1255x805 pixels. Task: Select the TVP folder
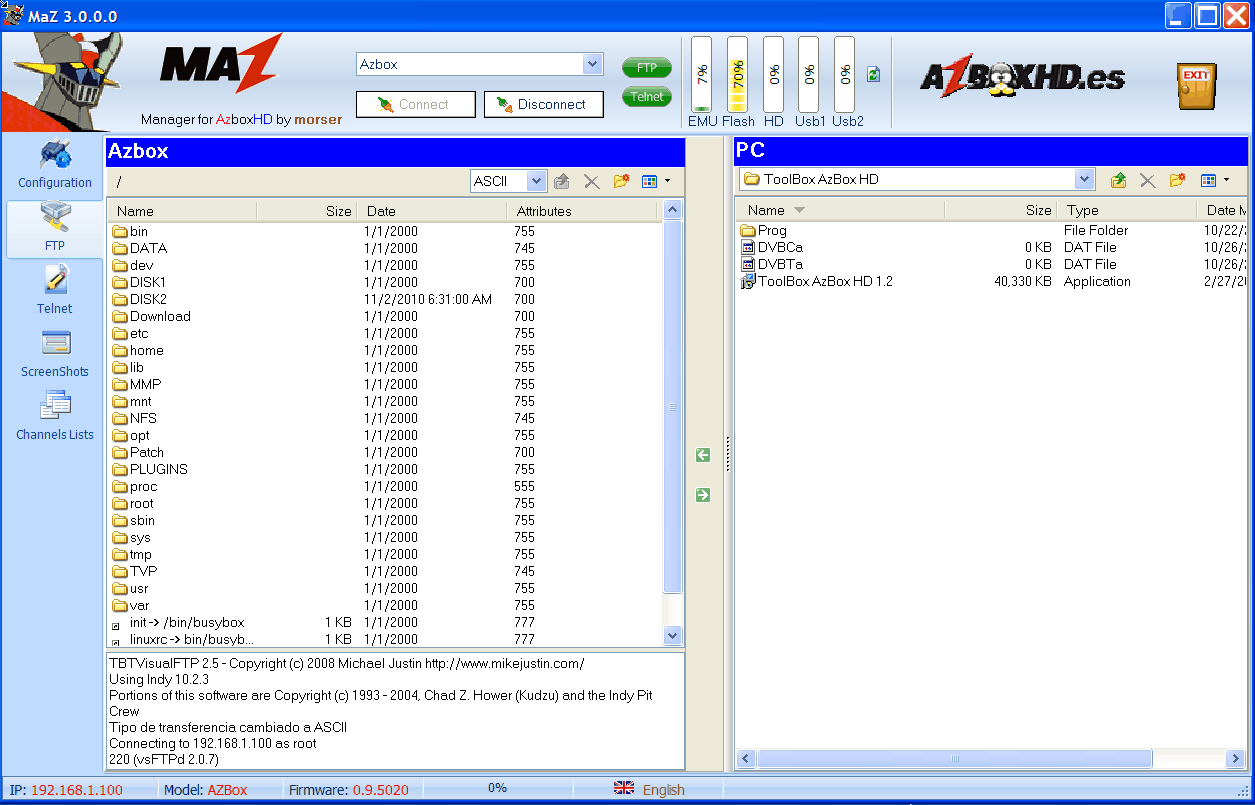click(143, 571)
